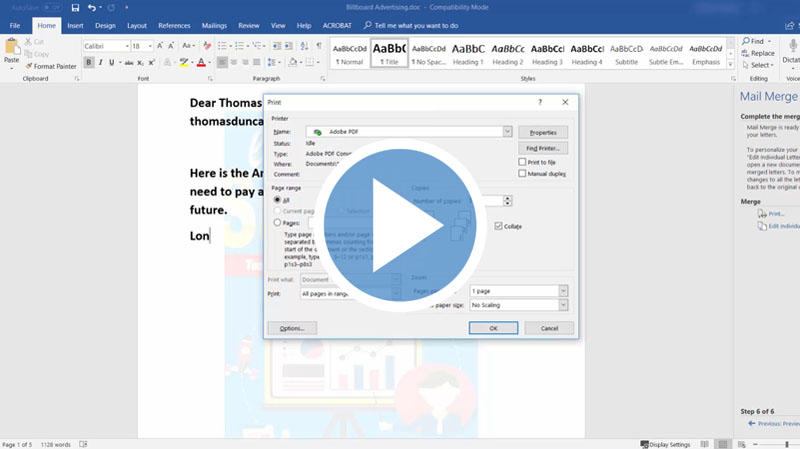Image resolution: width=800 pixels, height=449 pixels.
Task: Open the font size dropdown
Action: (x=151, y=46)
